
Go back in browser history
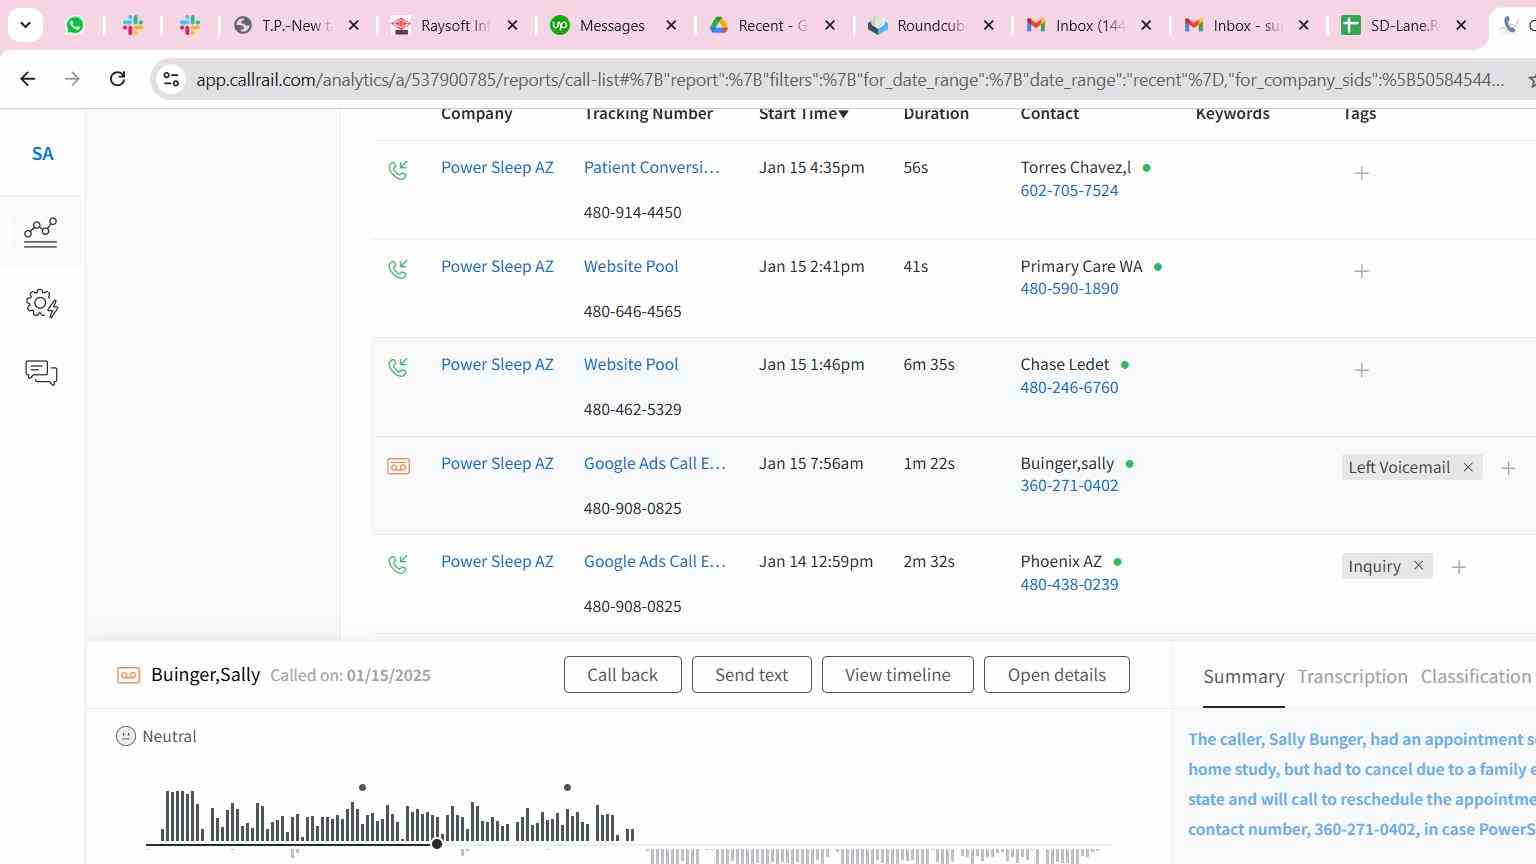coord(27,79)
